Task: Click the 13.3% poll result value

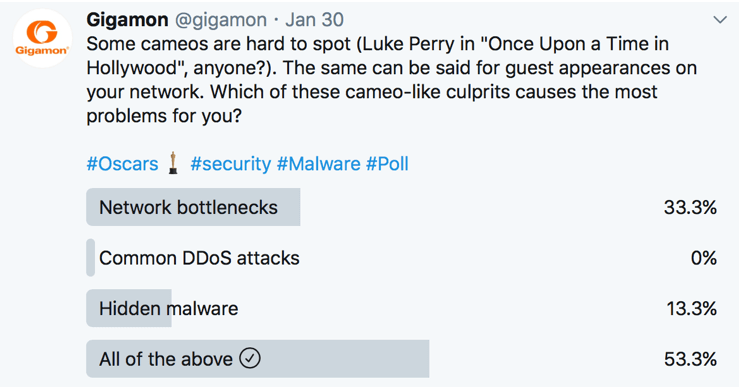Action: pos(691,309)
